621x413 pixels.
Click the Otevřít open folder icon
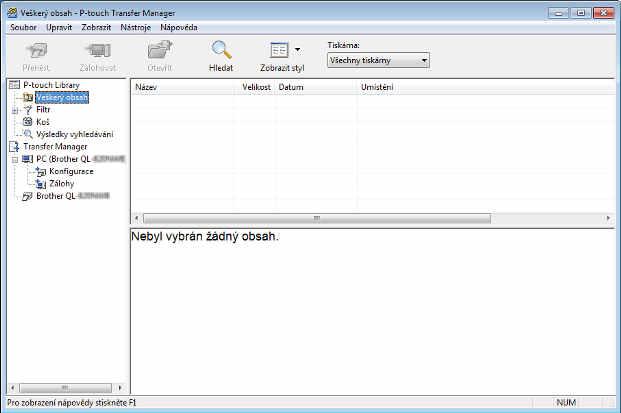coord(160,51)
